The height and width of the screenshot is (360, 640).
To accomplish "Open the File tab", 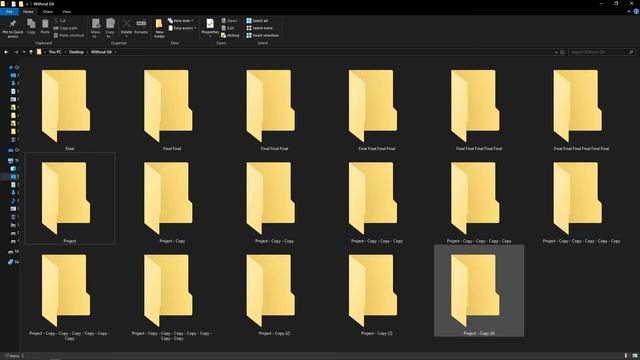I will (x=9, y=12).
